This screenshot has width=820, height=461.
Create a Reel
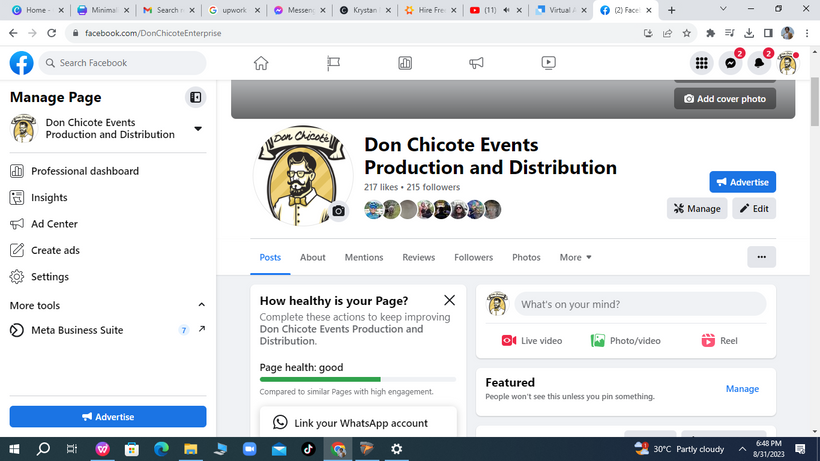[x=719, y=341]
